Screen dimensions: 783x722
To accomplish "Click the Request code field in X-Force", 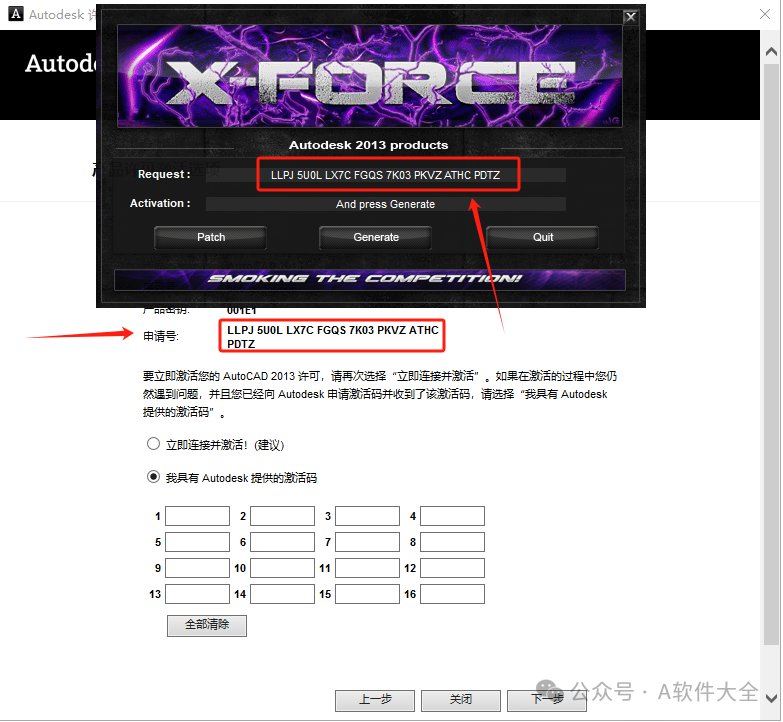I will pyautogui.click(x=386, y=175).
